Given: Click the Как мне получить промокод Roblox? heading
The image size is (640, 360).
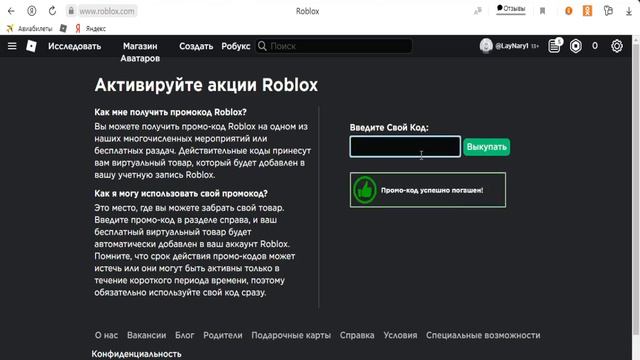Looking at the screenshot, I should point(170,112).
